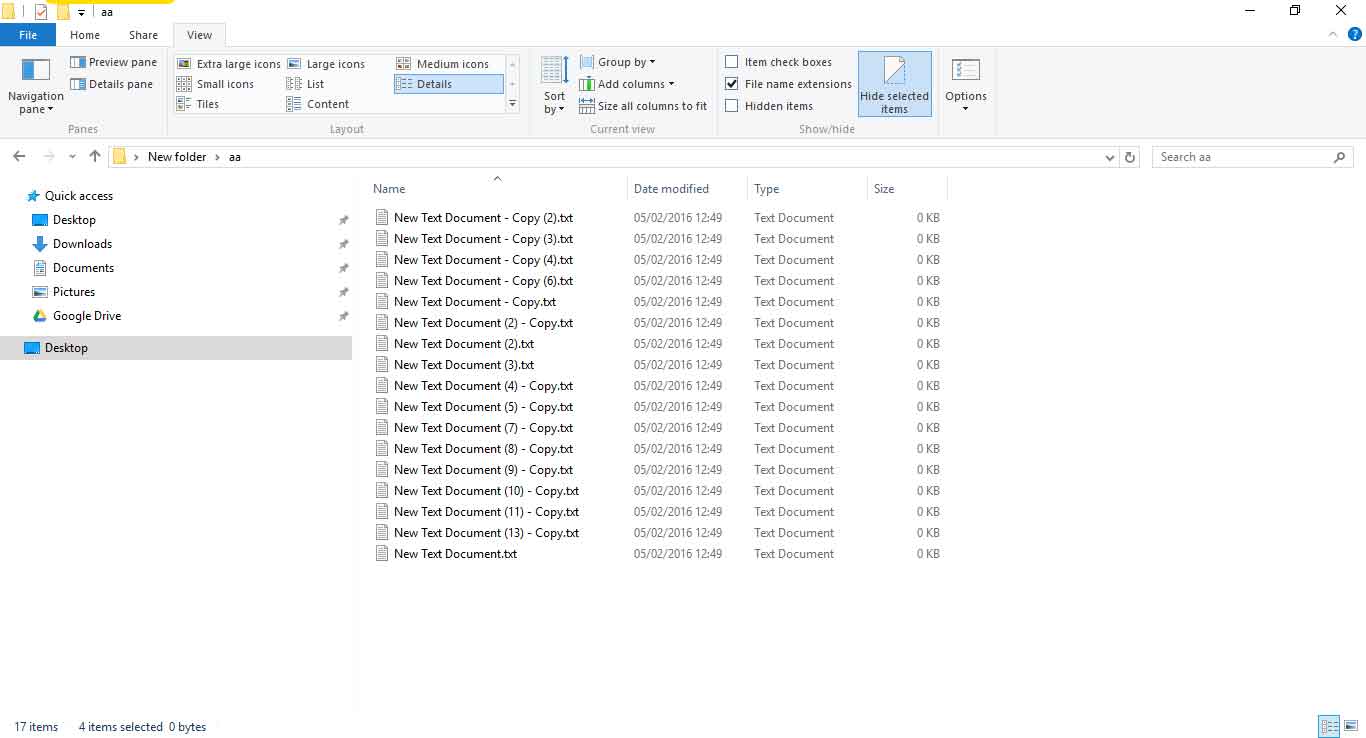This screenshot has width=1366, height=738.
Task: Switch to the Share ribbon tab
Action: [143, 35]
